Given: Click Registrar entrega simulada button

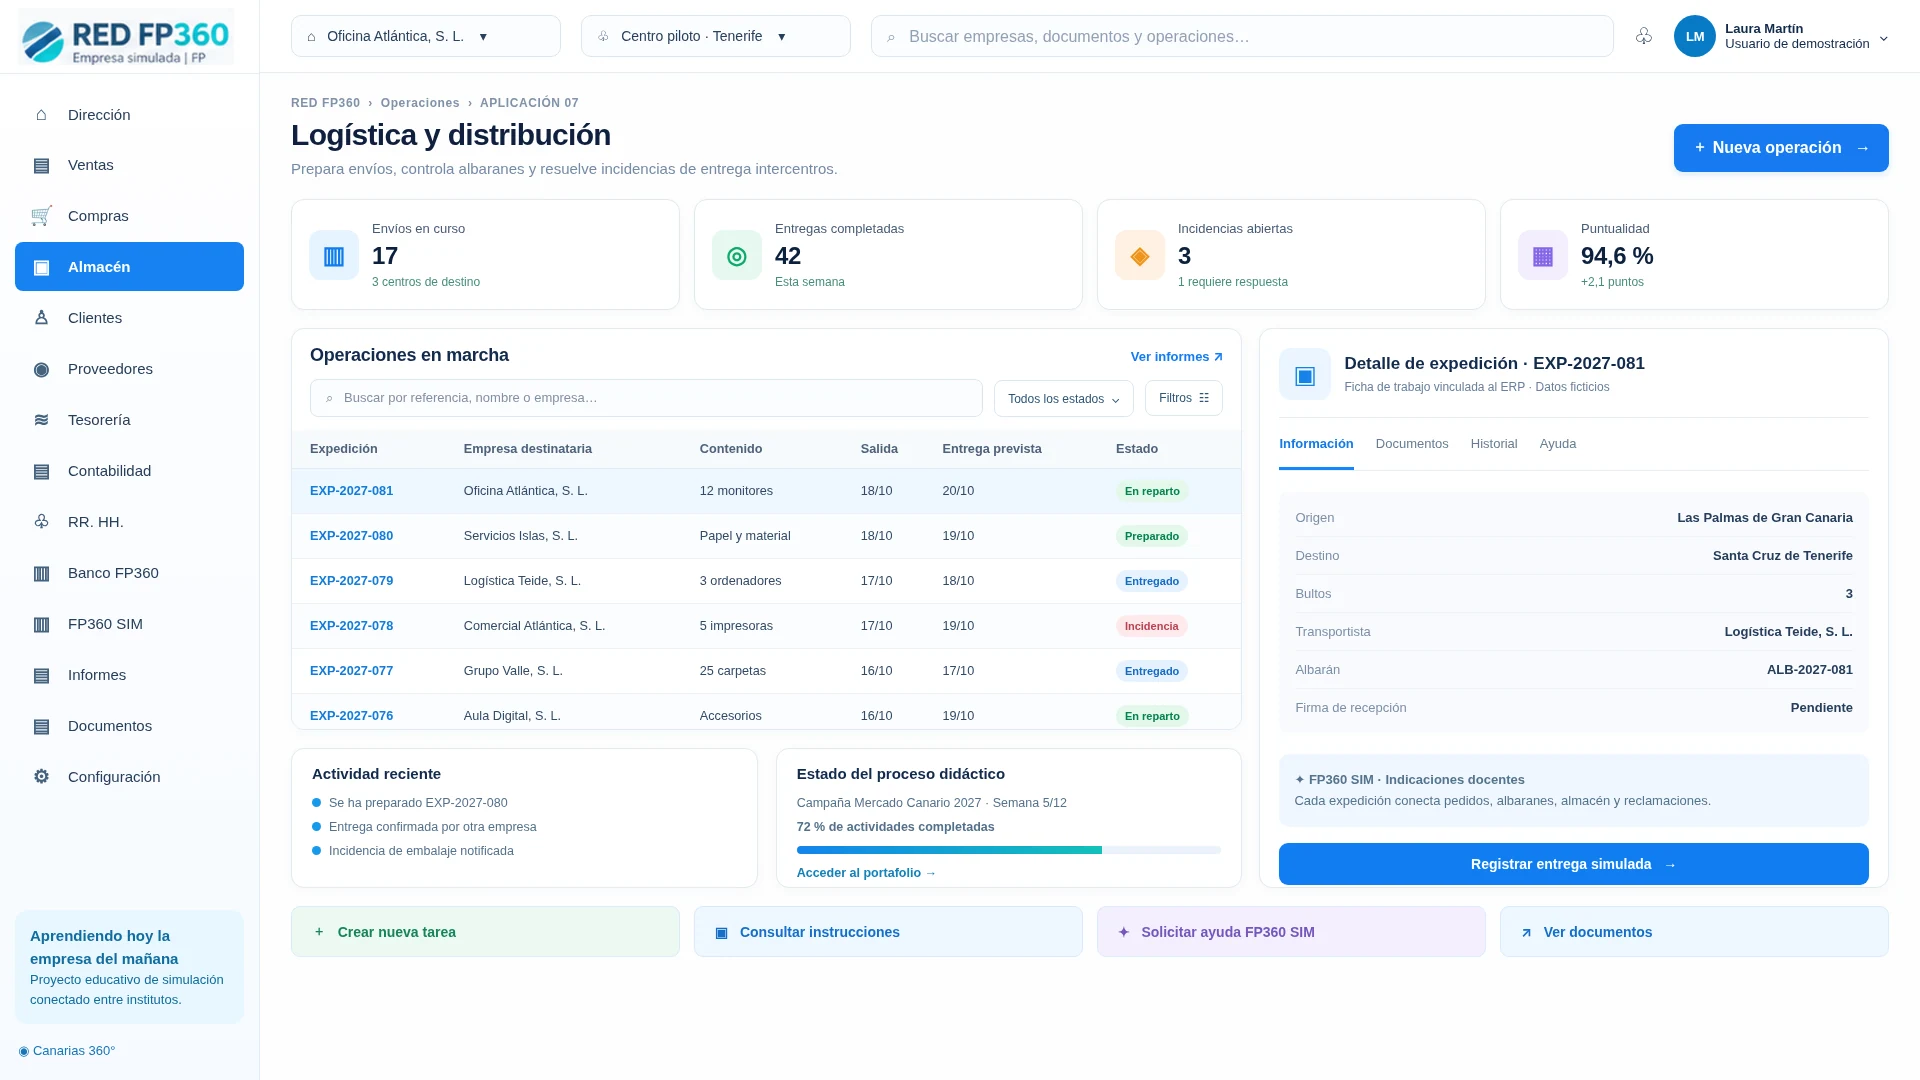Looking at the screenshot, I should click(x=1574, y=864).
